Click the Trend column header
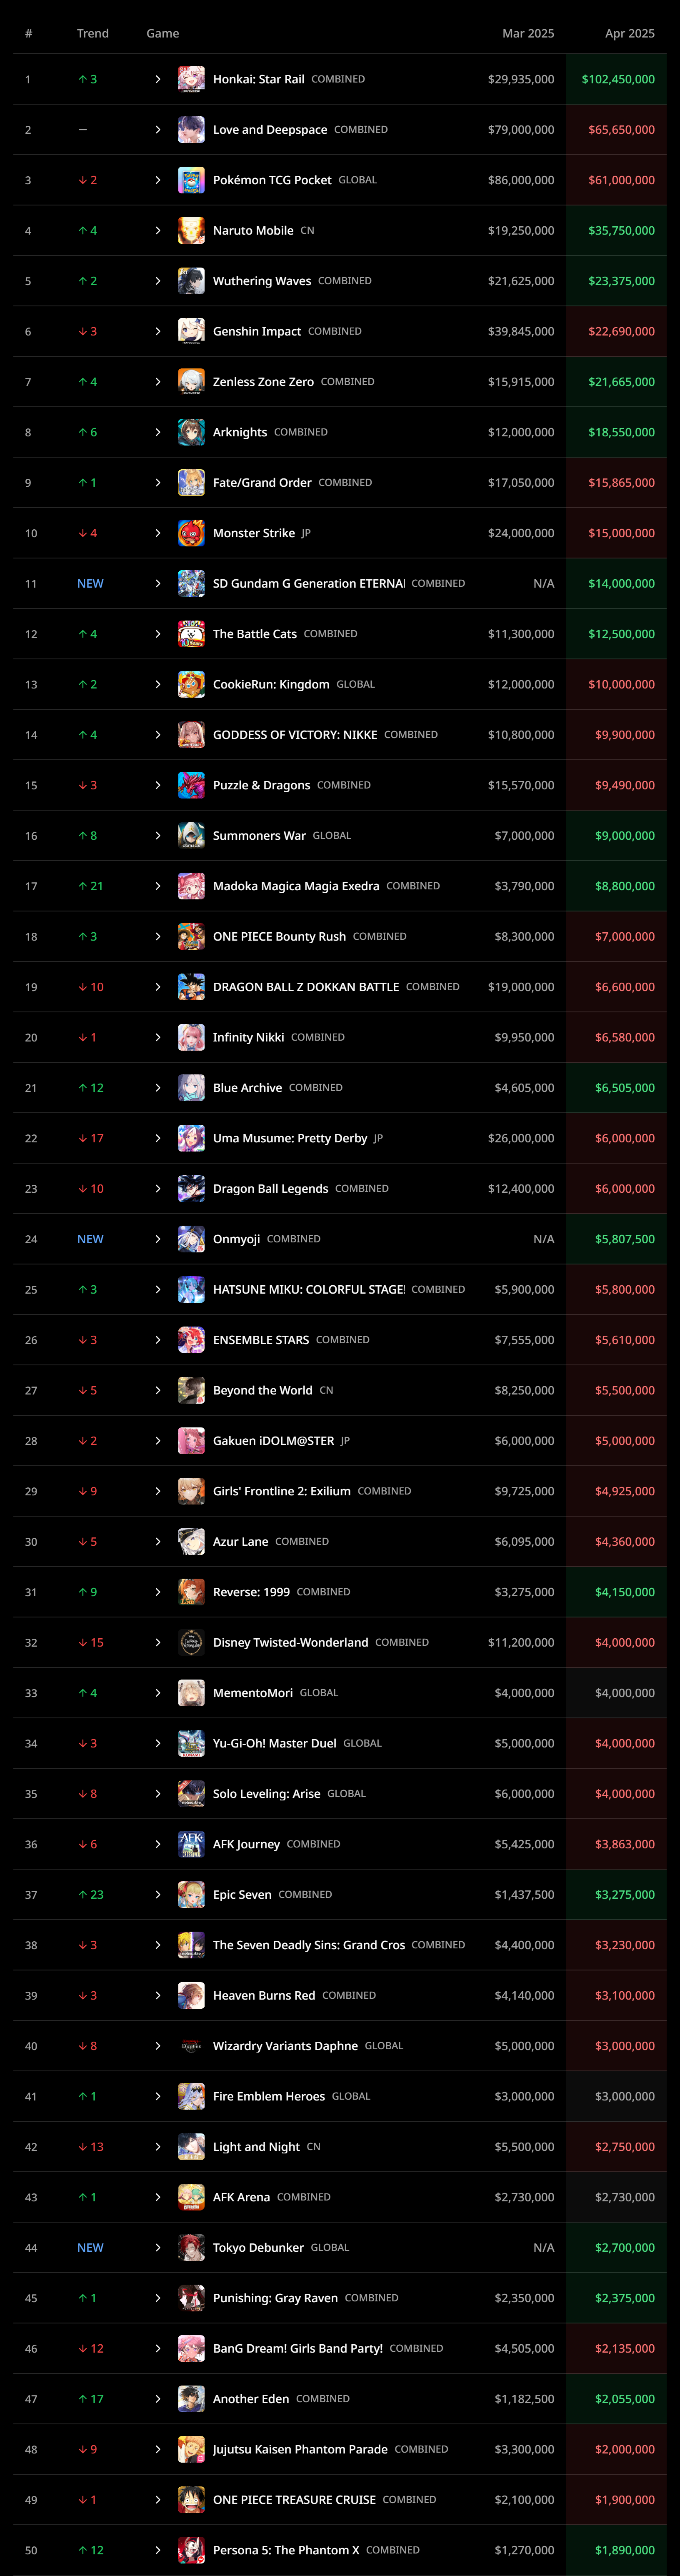This screenshot has width=680, height=2576. [x=93, y=33]
